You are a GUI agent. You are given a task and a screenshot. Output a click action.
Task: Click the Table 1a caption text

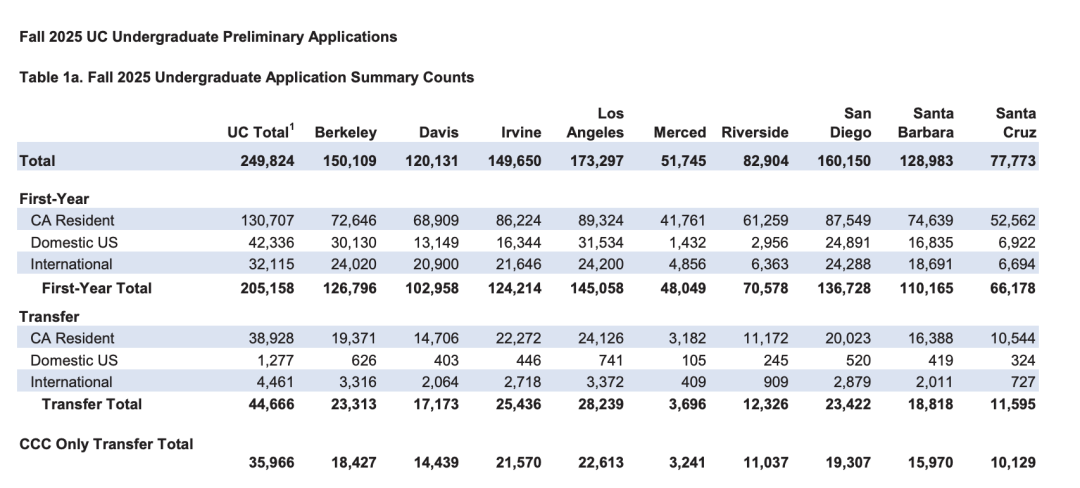pyautogui.click(x=246, y=77)
